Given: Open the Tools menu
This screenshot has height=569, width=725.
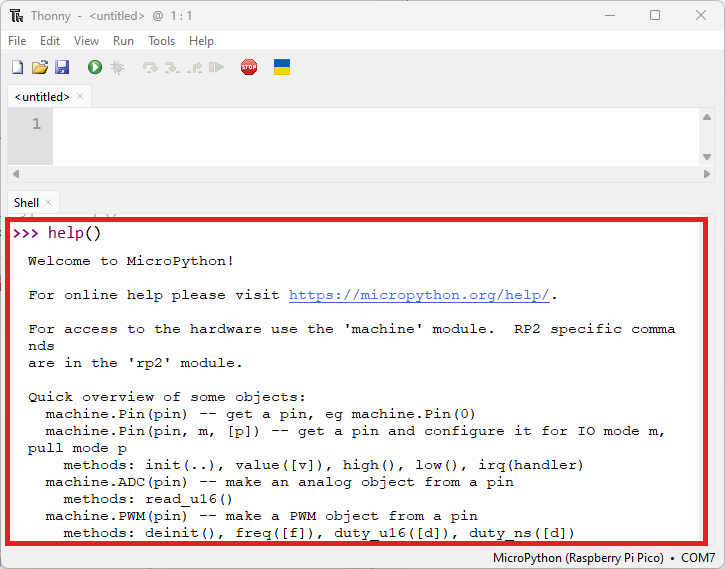Looking at the screenshot, I should pos(161,41).
